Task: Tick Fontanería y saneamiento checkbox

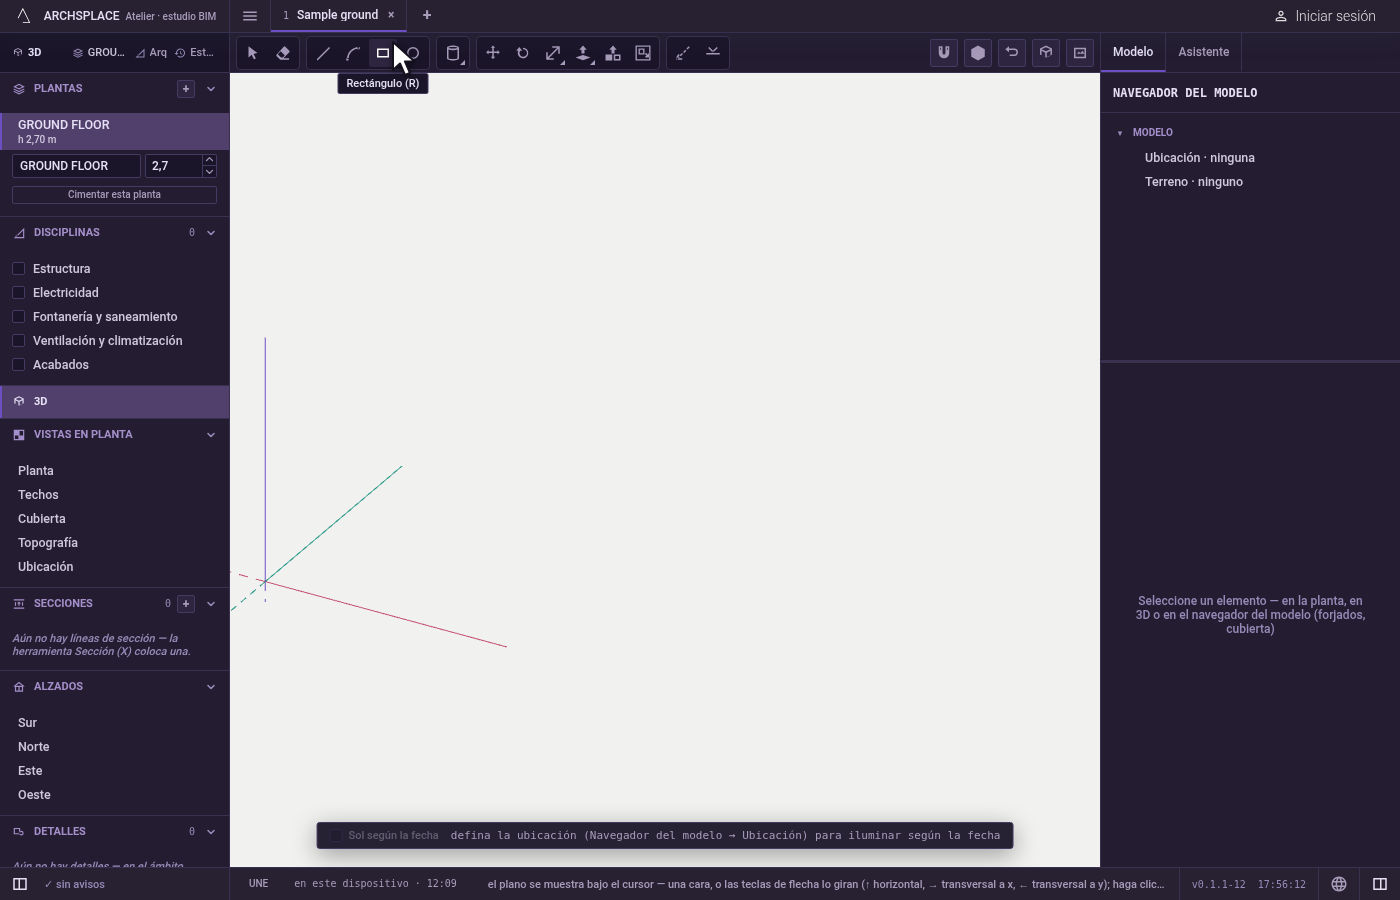Action: [x=18, y=317]
